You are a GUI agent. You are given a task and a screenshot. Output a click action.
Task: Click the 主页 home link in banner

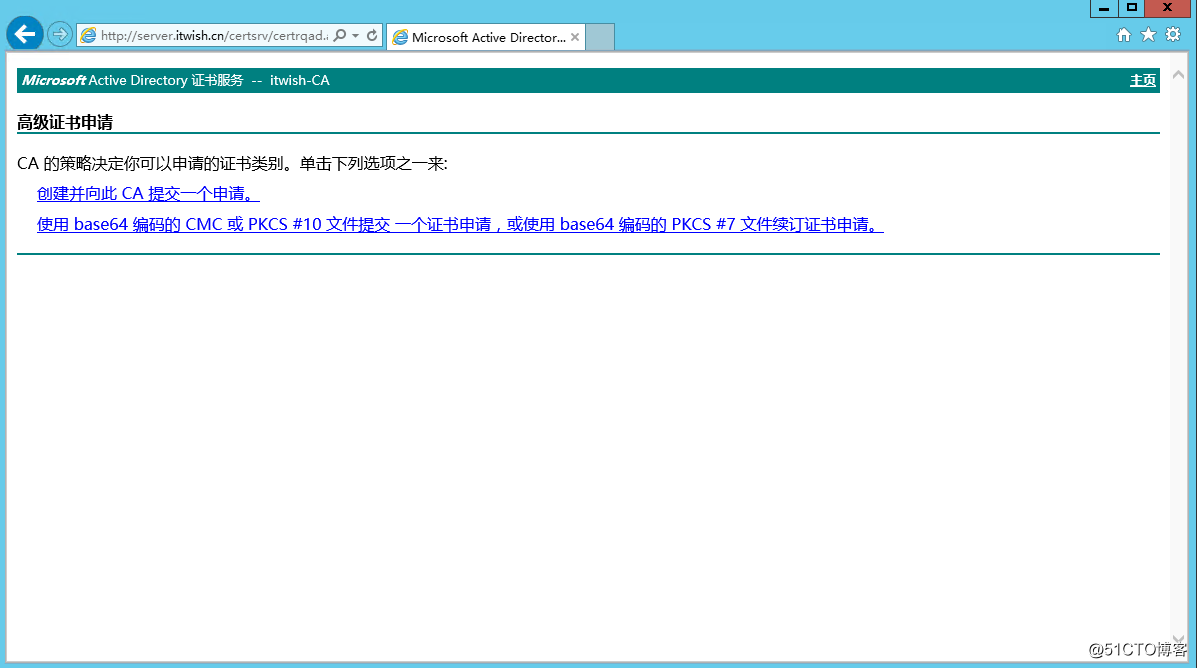pyautogui.click(x=1143, y=80)
